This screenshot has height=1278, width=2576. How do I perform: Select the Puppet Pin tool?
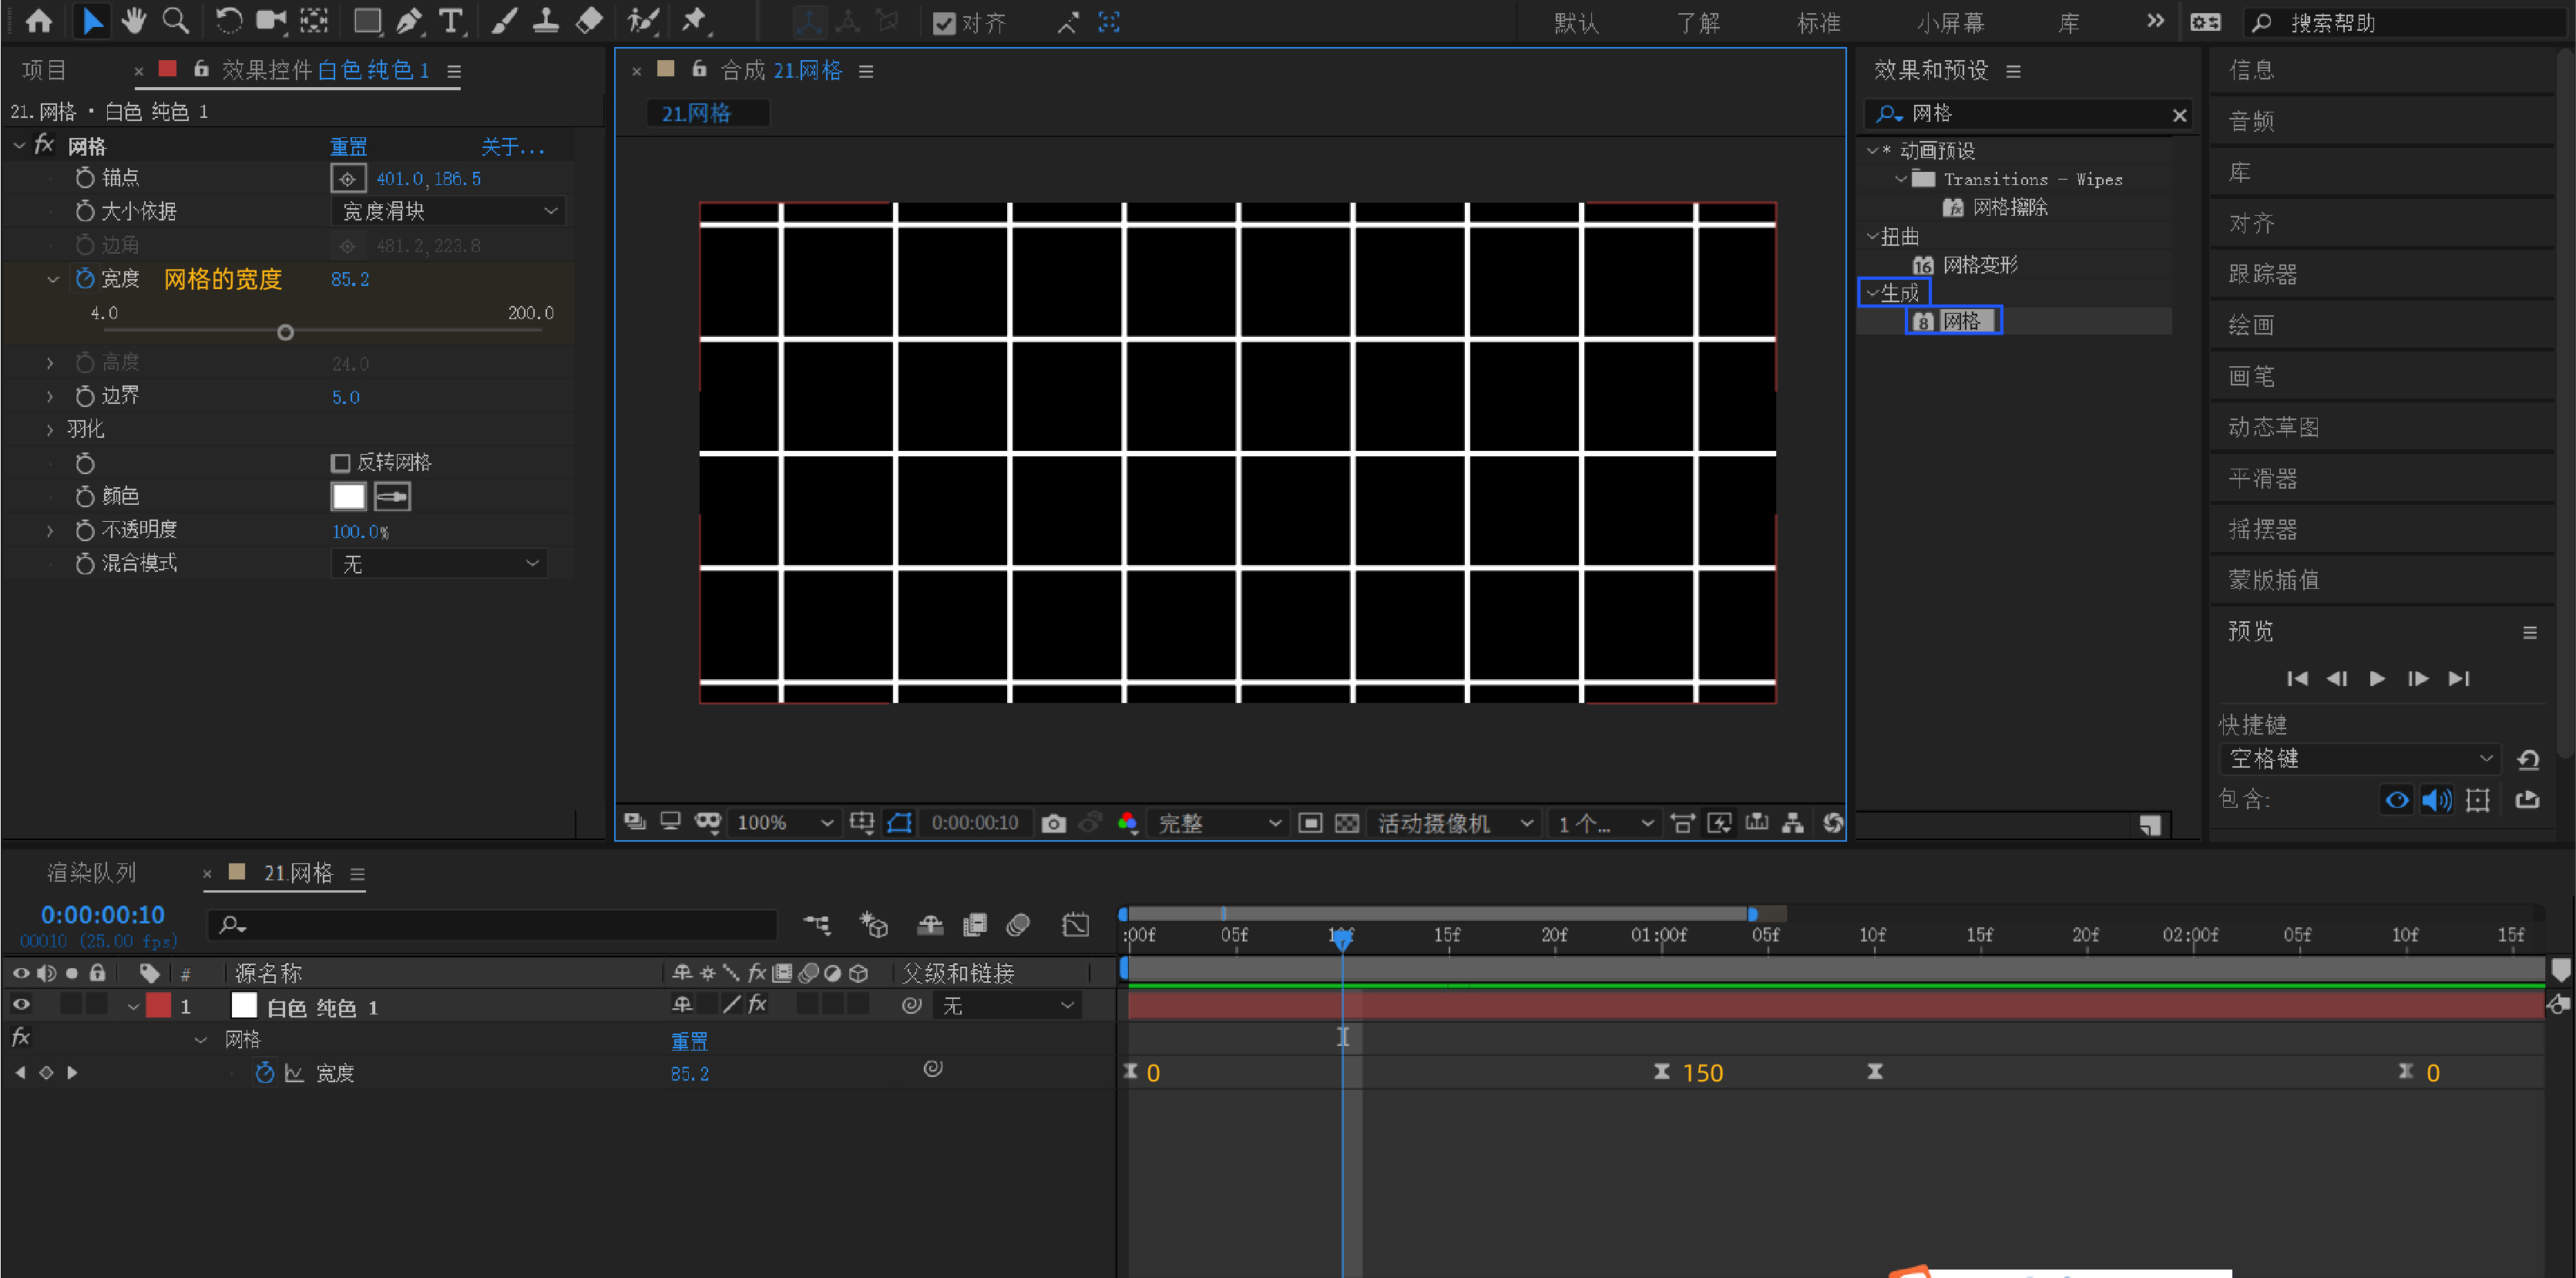tap(694, 20)
